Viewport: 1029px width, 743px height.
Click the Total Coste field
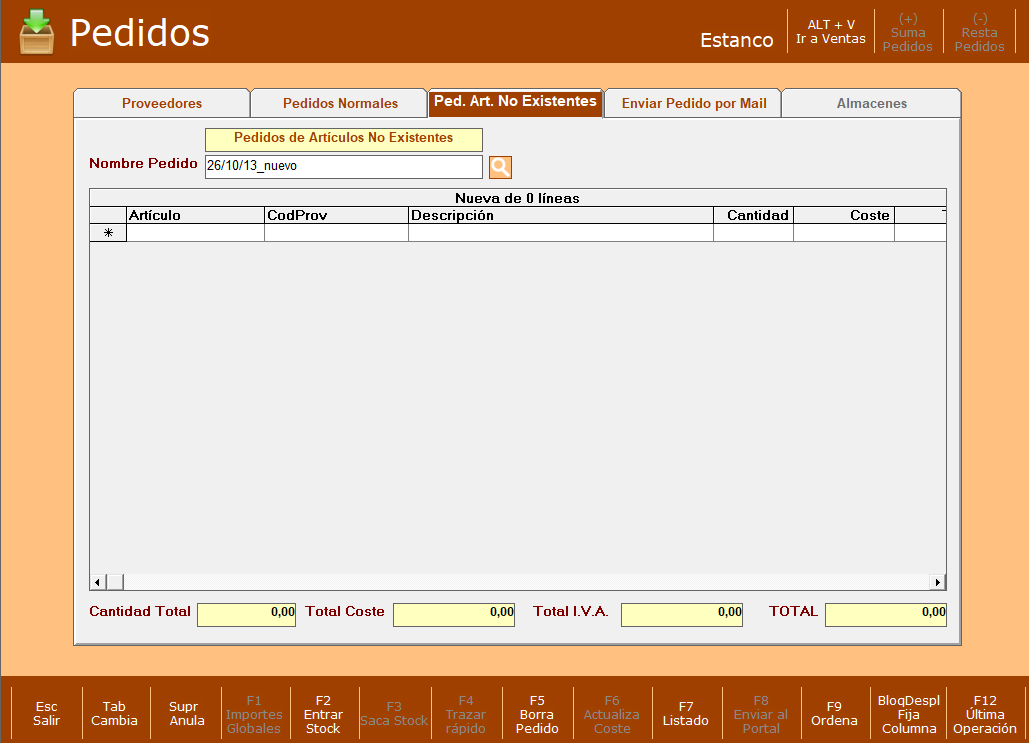pyautogui.click(x=454, y=615)
